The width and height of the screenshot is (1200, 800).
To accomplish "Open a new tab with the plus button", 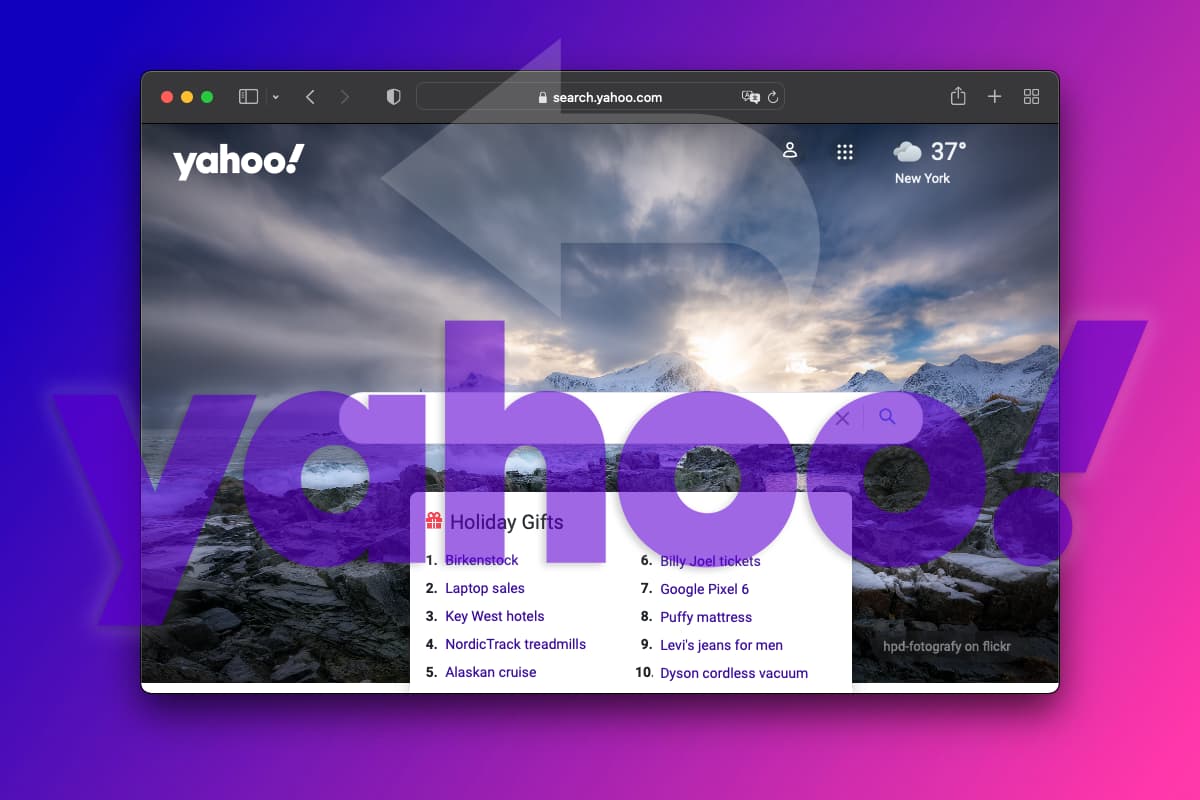I will click(995, 97).
